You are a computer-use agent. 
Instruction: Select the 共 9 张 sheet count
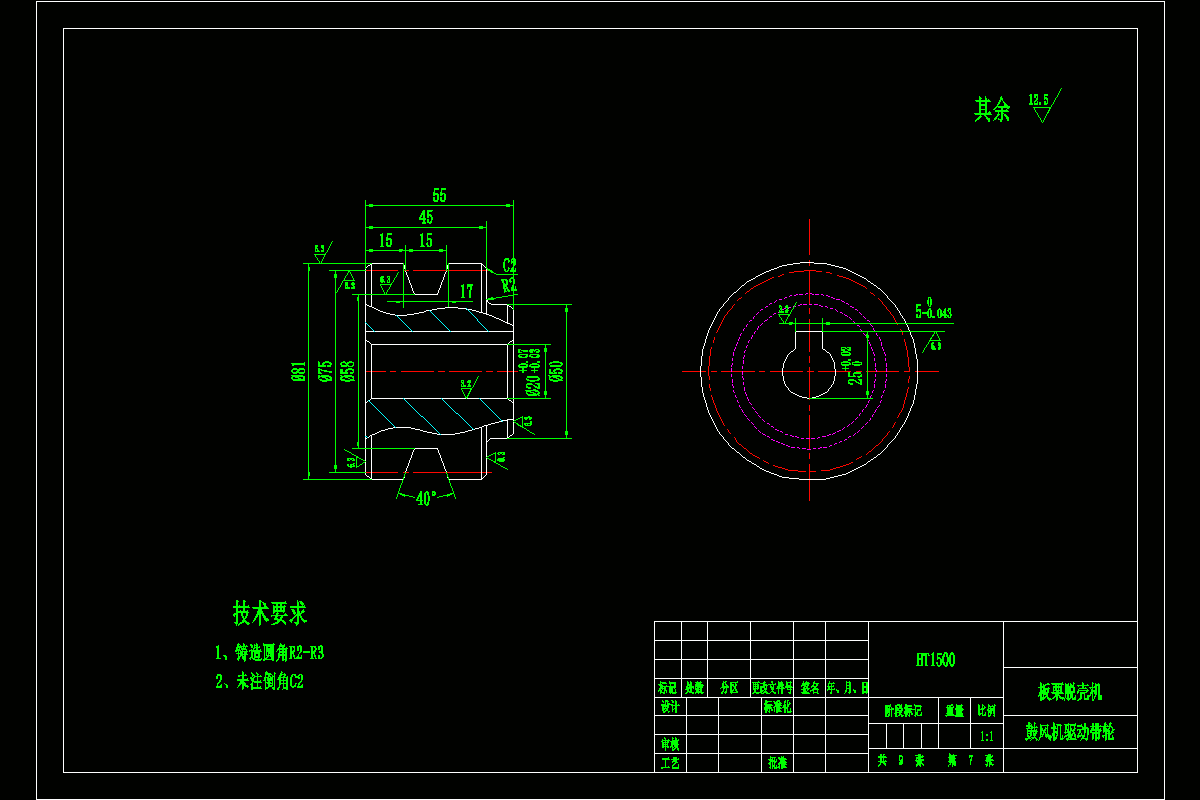901,761
